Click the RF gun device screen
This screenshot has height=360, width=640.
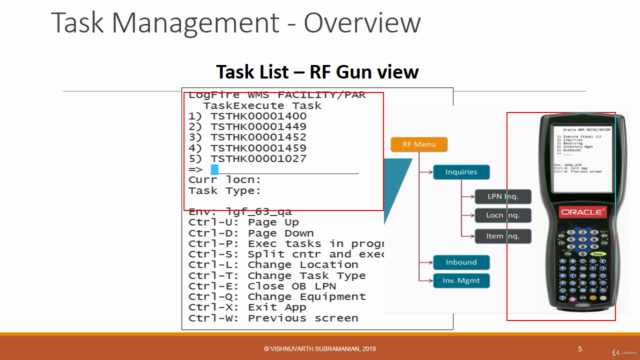[583, 158]
